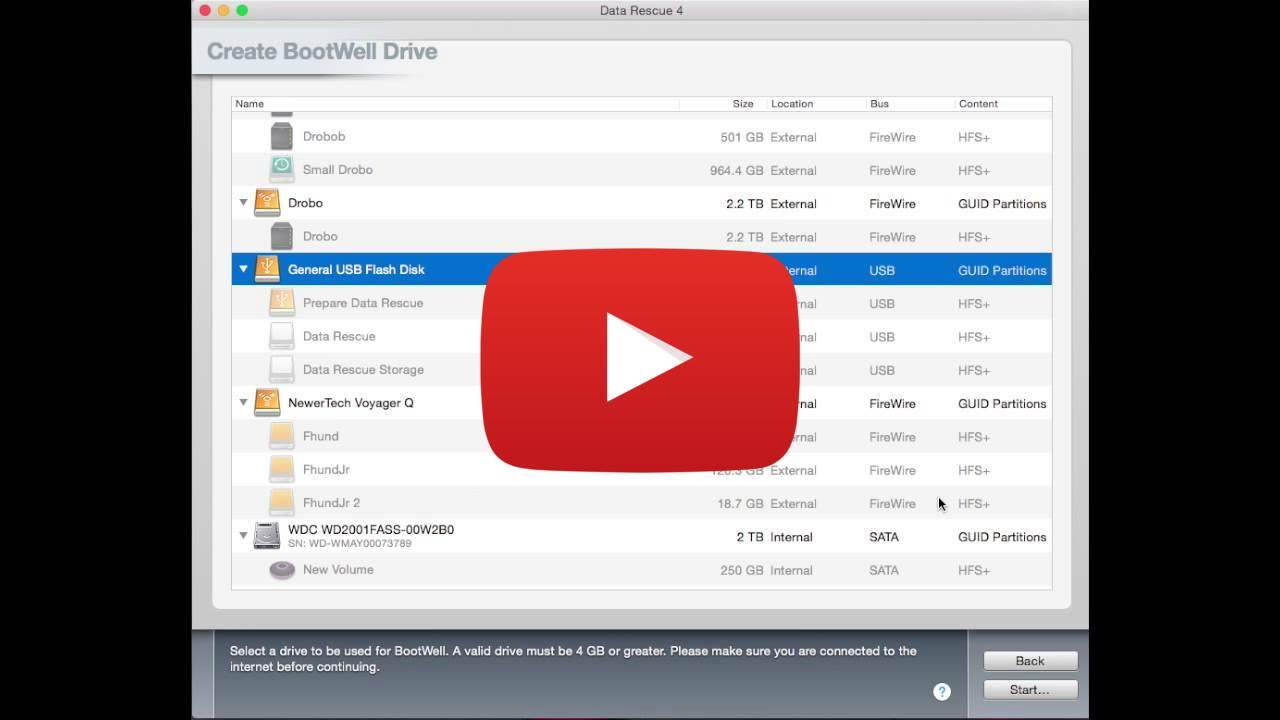Click the New Volume disk icon
The width and height of the screenshot is (1280, 720).
click(281, 569)
